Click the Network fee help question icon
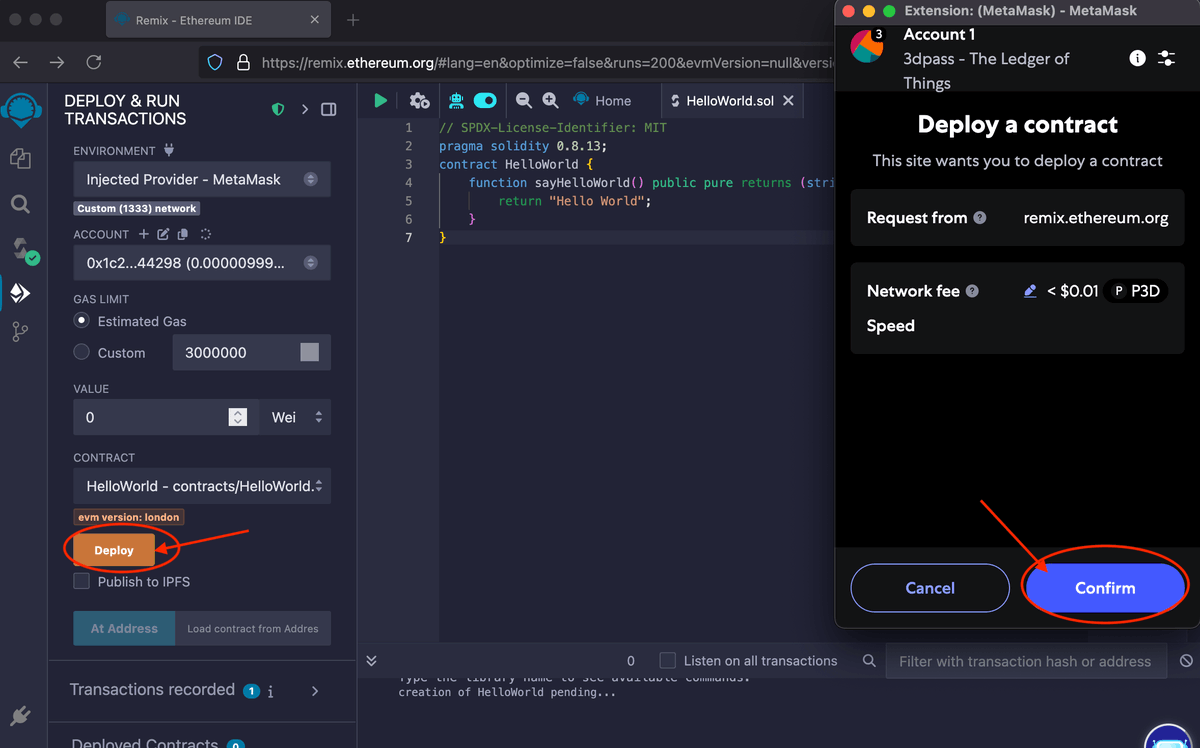Viewport: 1200px width, 748px height. coord(972,291)
